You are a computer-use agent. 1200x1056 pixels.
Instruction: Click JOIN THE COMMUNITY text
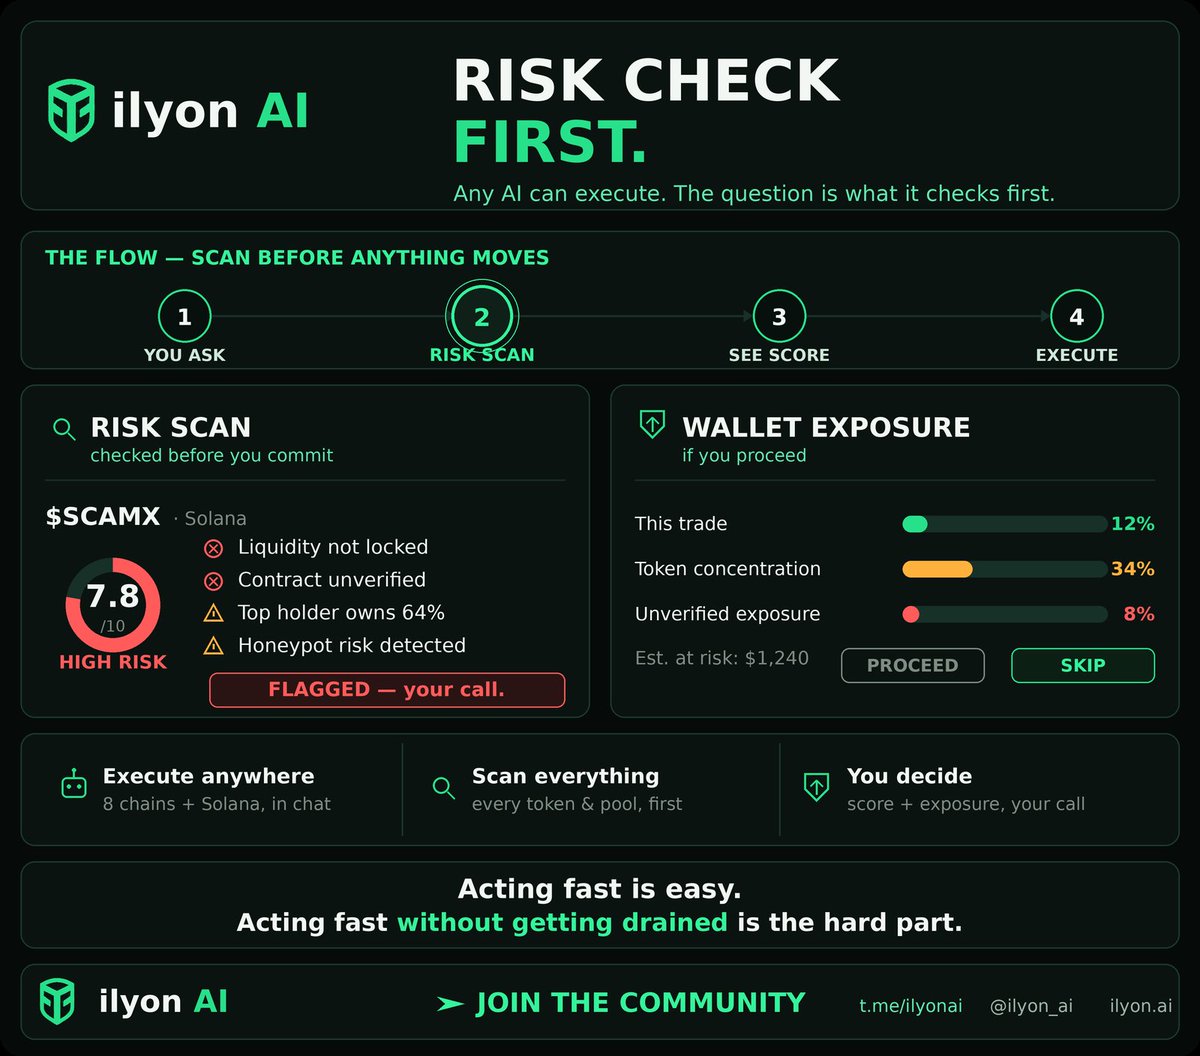pyautogui.click(x=640, y=1003)
